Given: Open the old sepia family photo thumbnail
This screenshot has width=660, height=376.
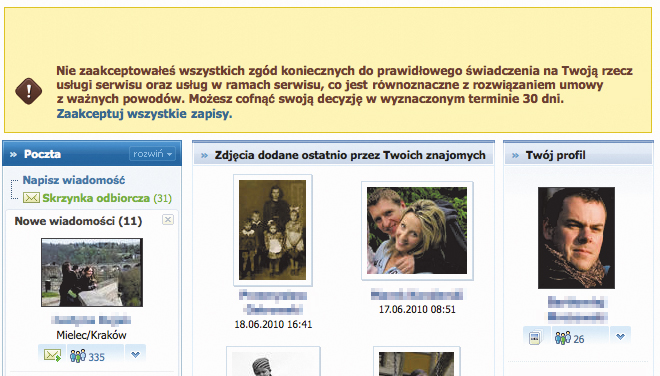Looking at the screenshot, I should coord(273,230).
